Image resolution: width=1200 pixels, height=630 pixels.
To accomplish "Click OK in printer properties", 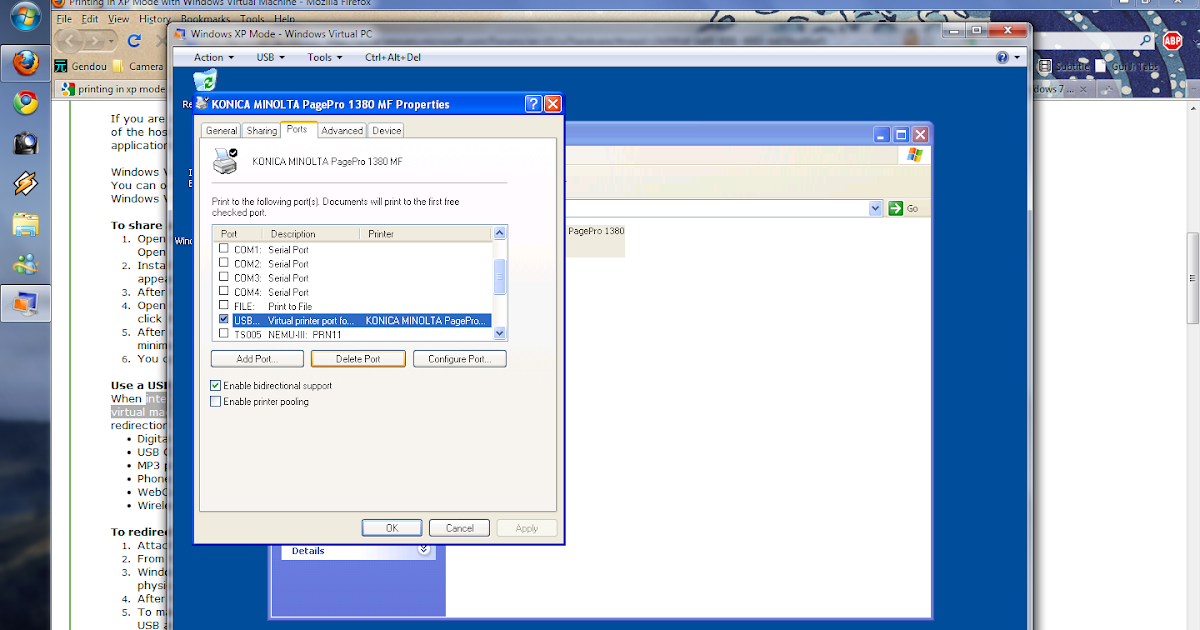I will coord(392,528).
